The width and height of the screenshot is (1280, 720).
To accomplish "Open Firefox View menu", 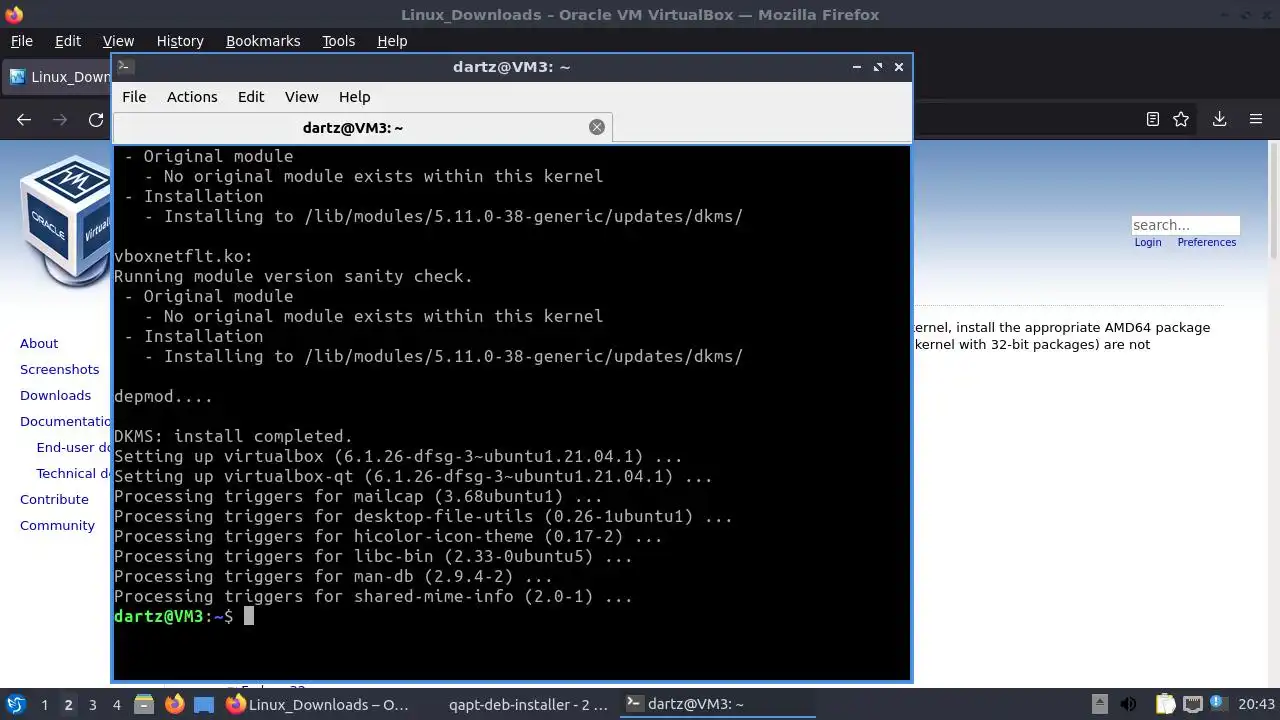I will coord(118,41).
